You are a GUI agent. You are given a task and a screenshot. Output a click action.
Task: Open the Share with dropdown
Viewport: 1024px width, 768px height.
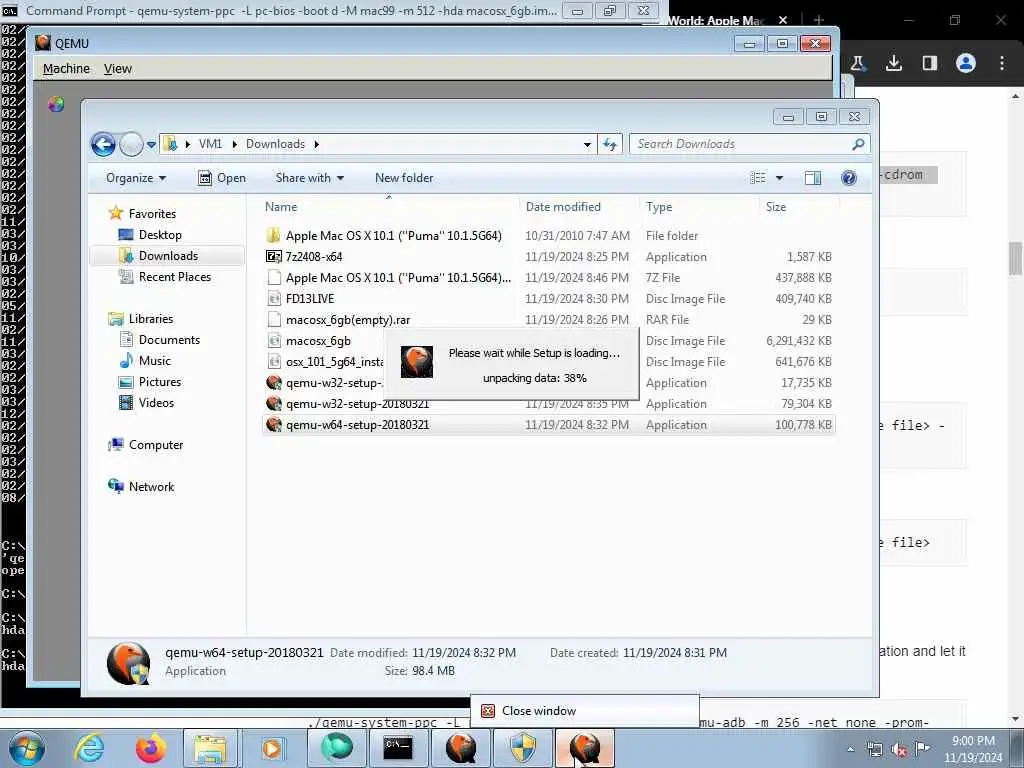[x=310, y=178]
